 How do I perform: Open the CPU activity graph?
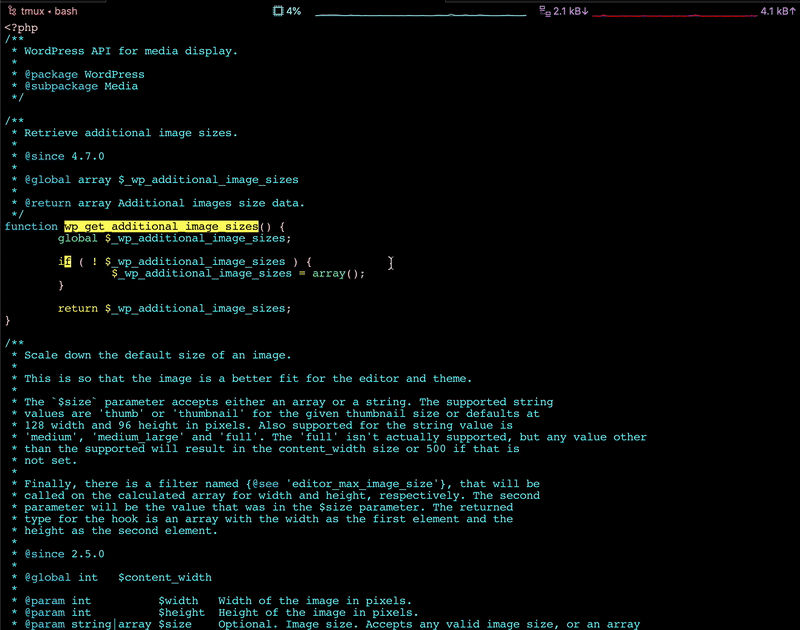(x=420, y=15)
